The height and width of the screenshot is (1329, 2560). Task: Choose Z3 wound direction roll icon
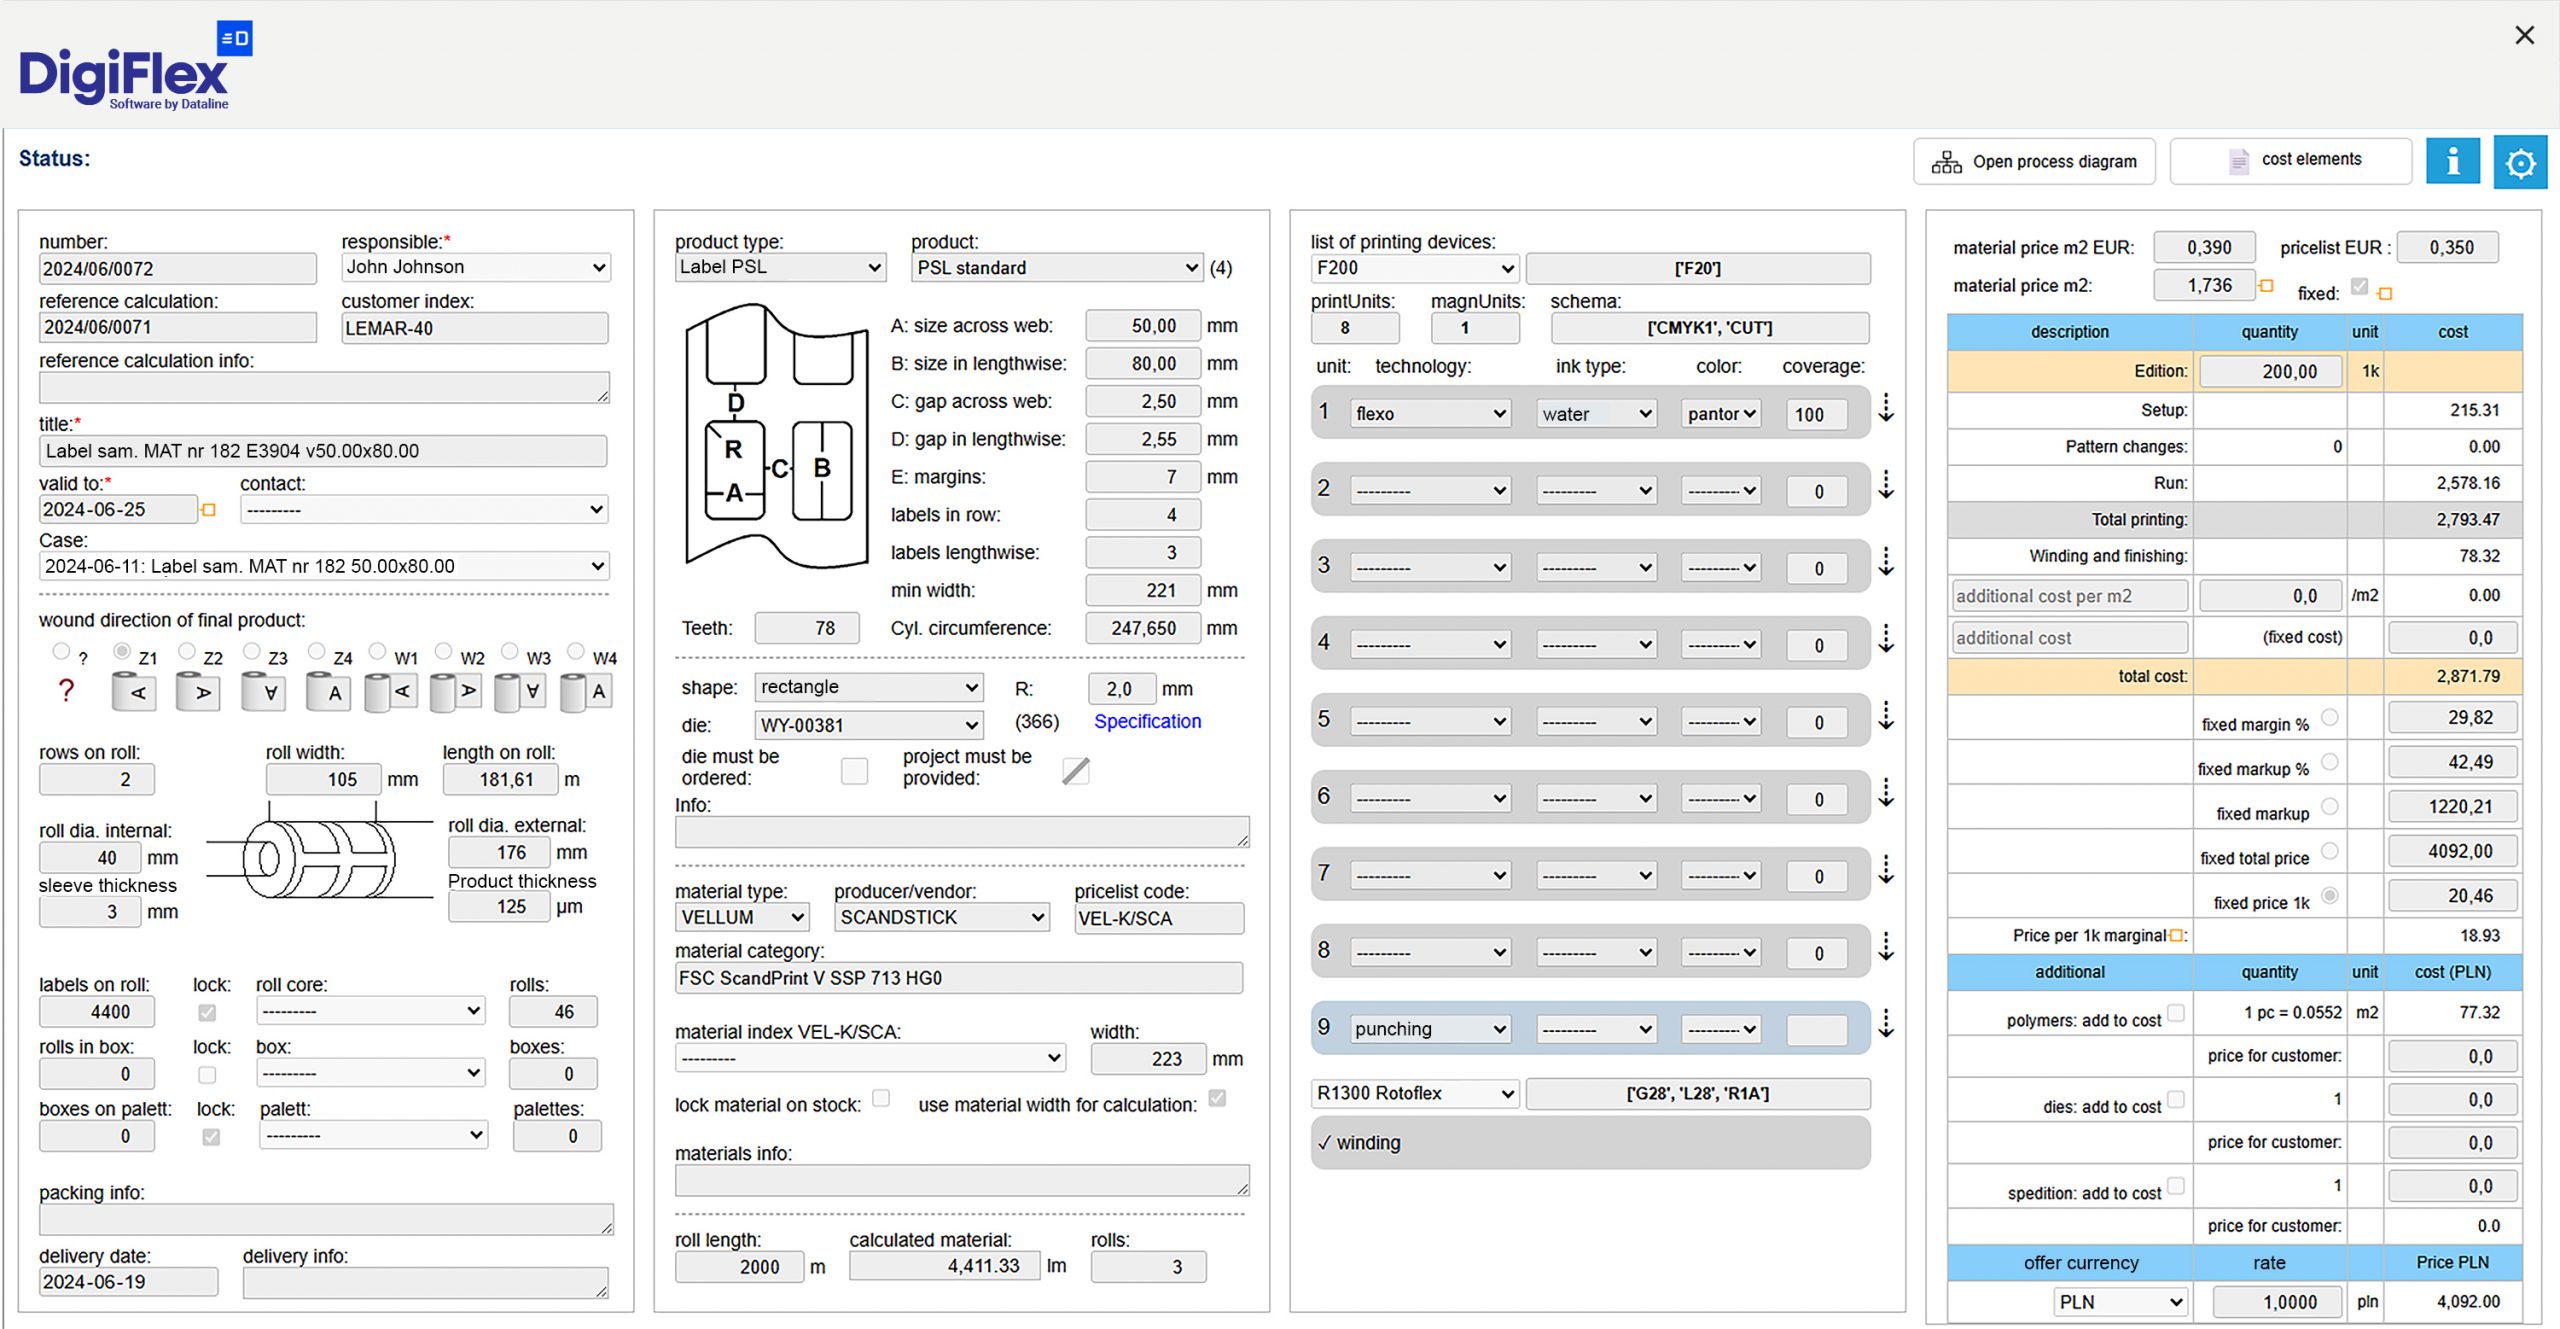tap(263, 691)
